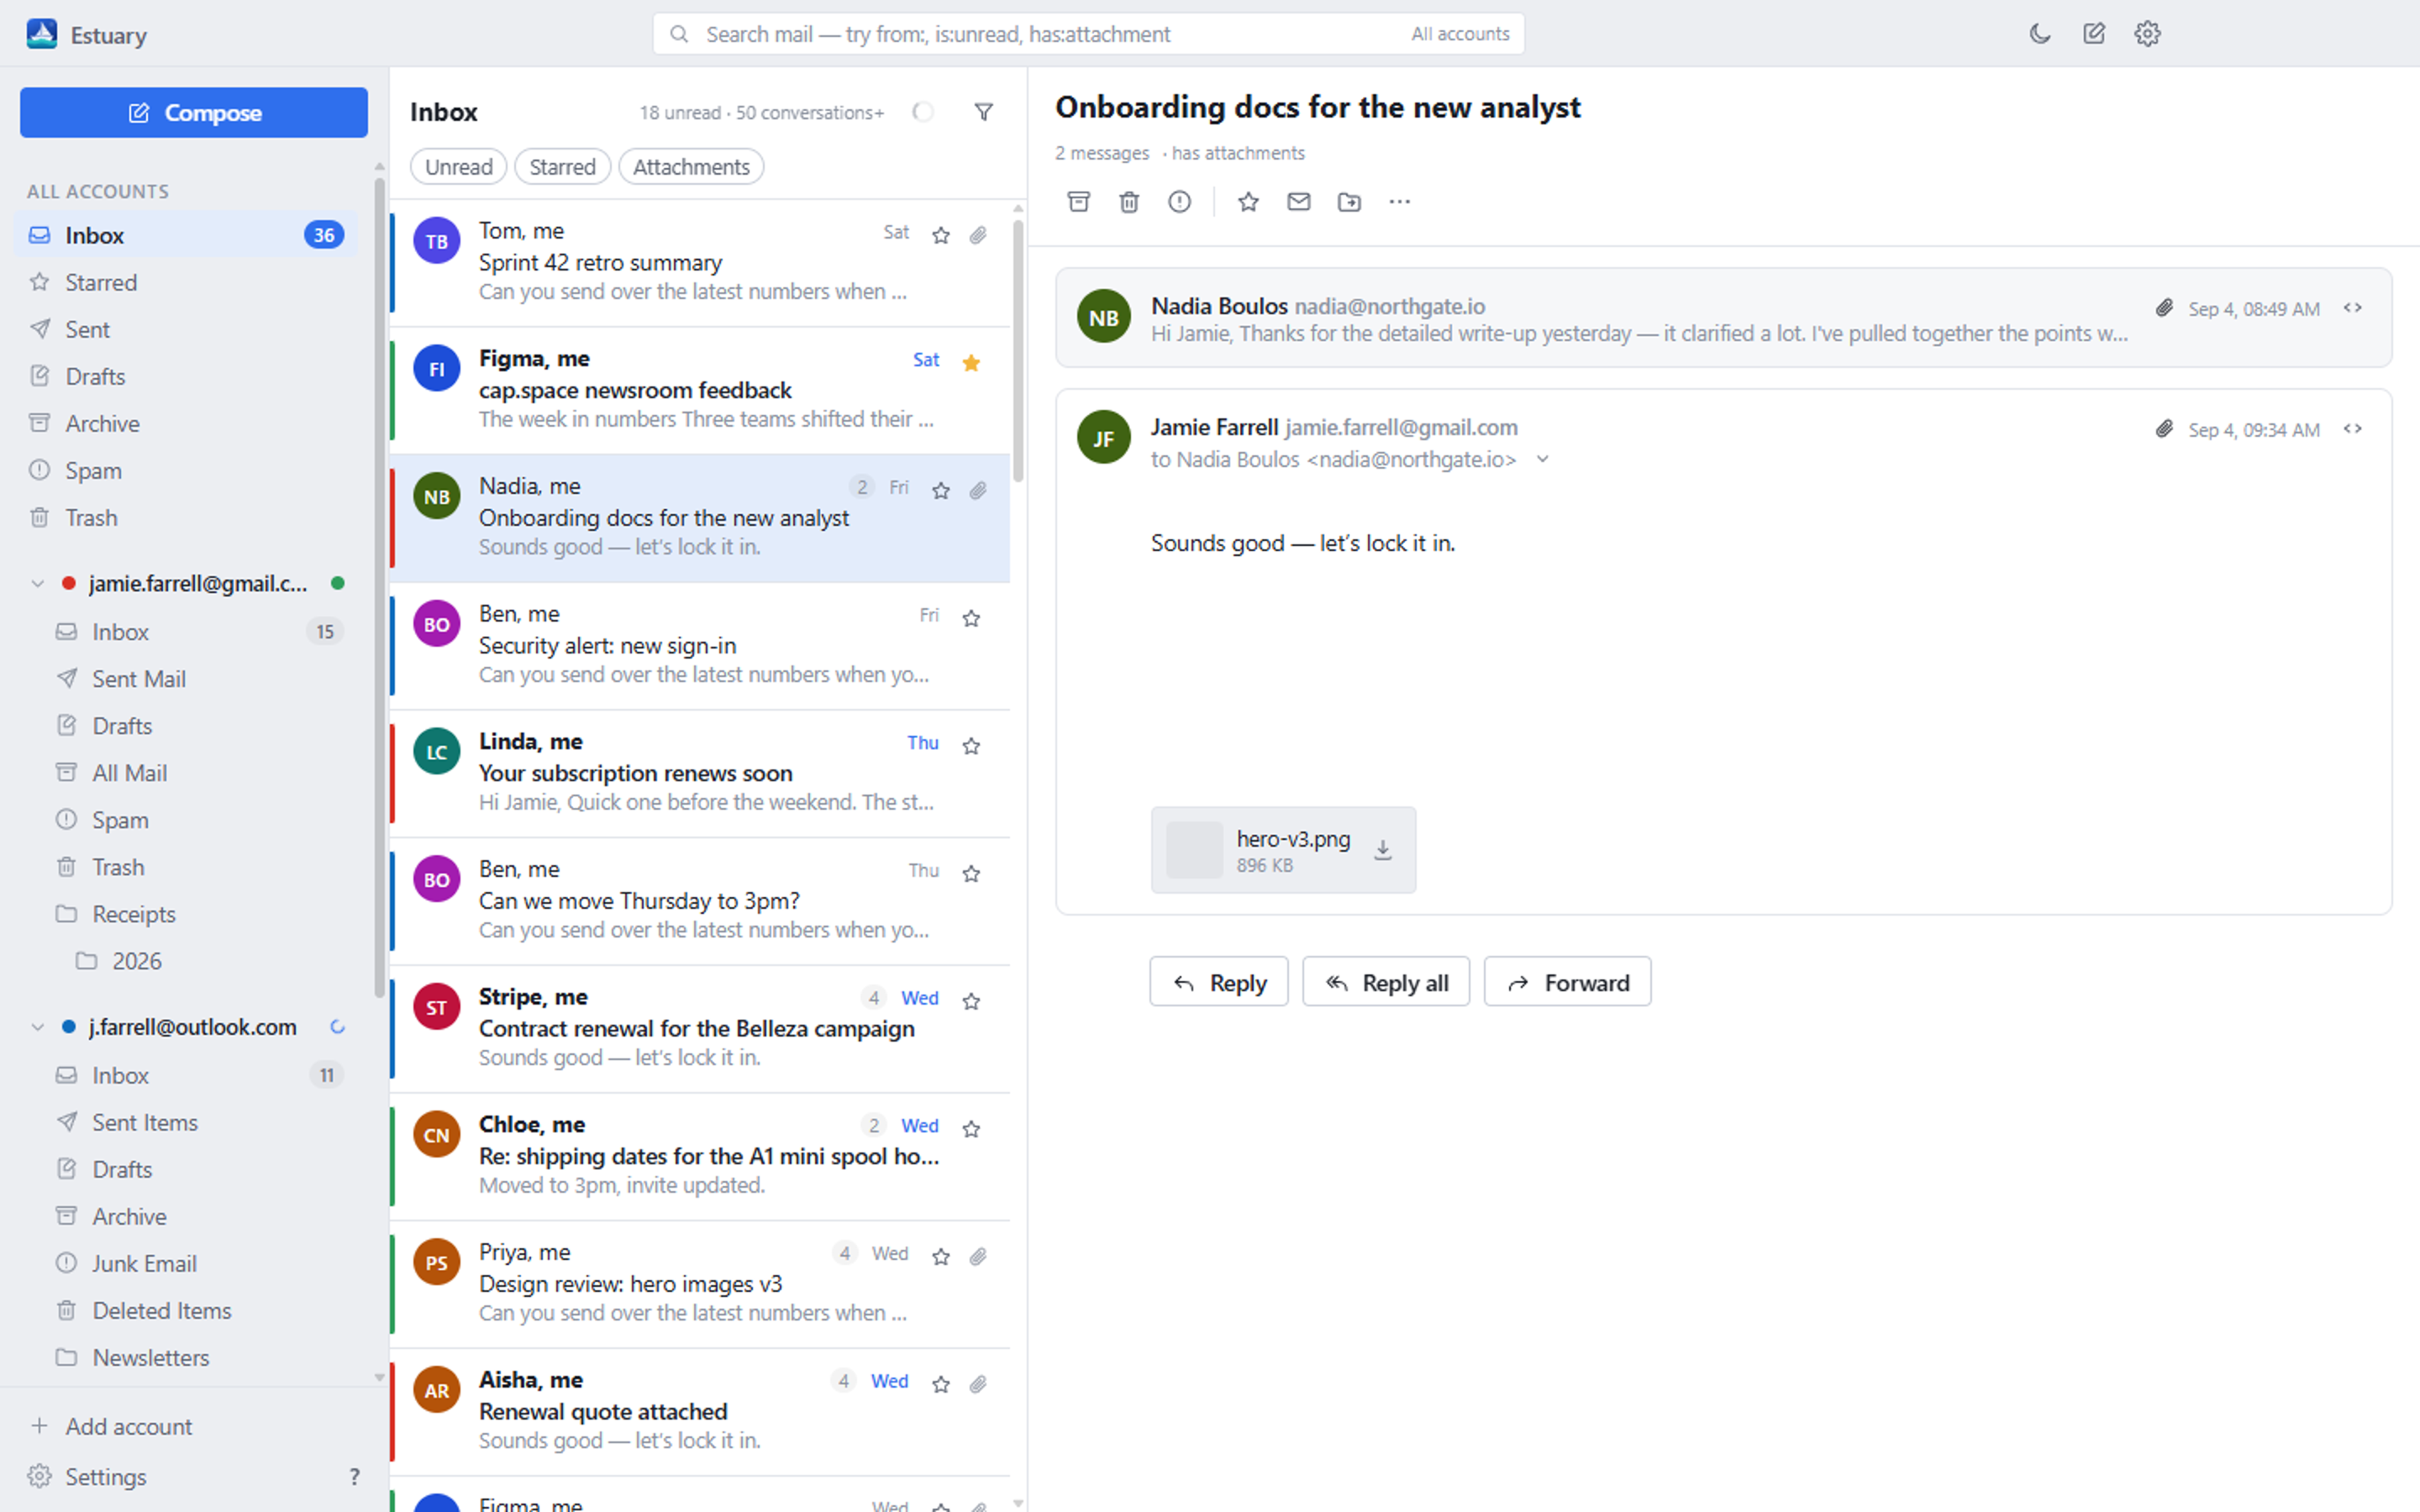Click the Compose button
Screen dimensions: 2420x1512
point(194,112)
